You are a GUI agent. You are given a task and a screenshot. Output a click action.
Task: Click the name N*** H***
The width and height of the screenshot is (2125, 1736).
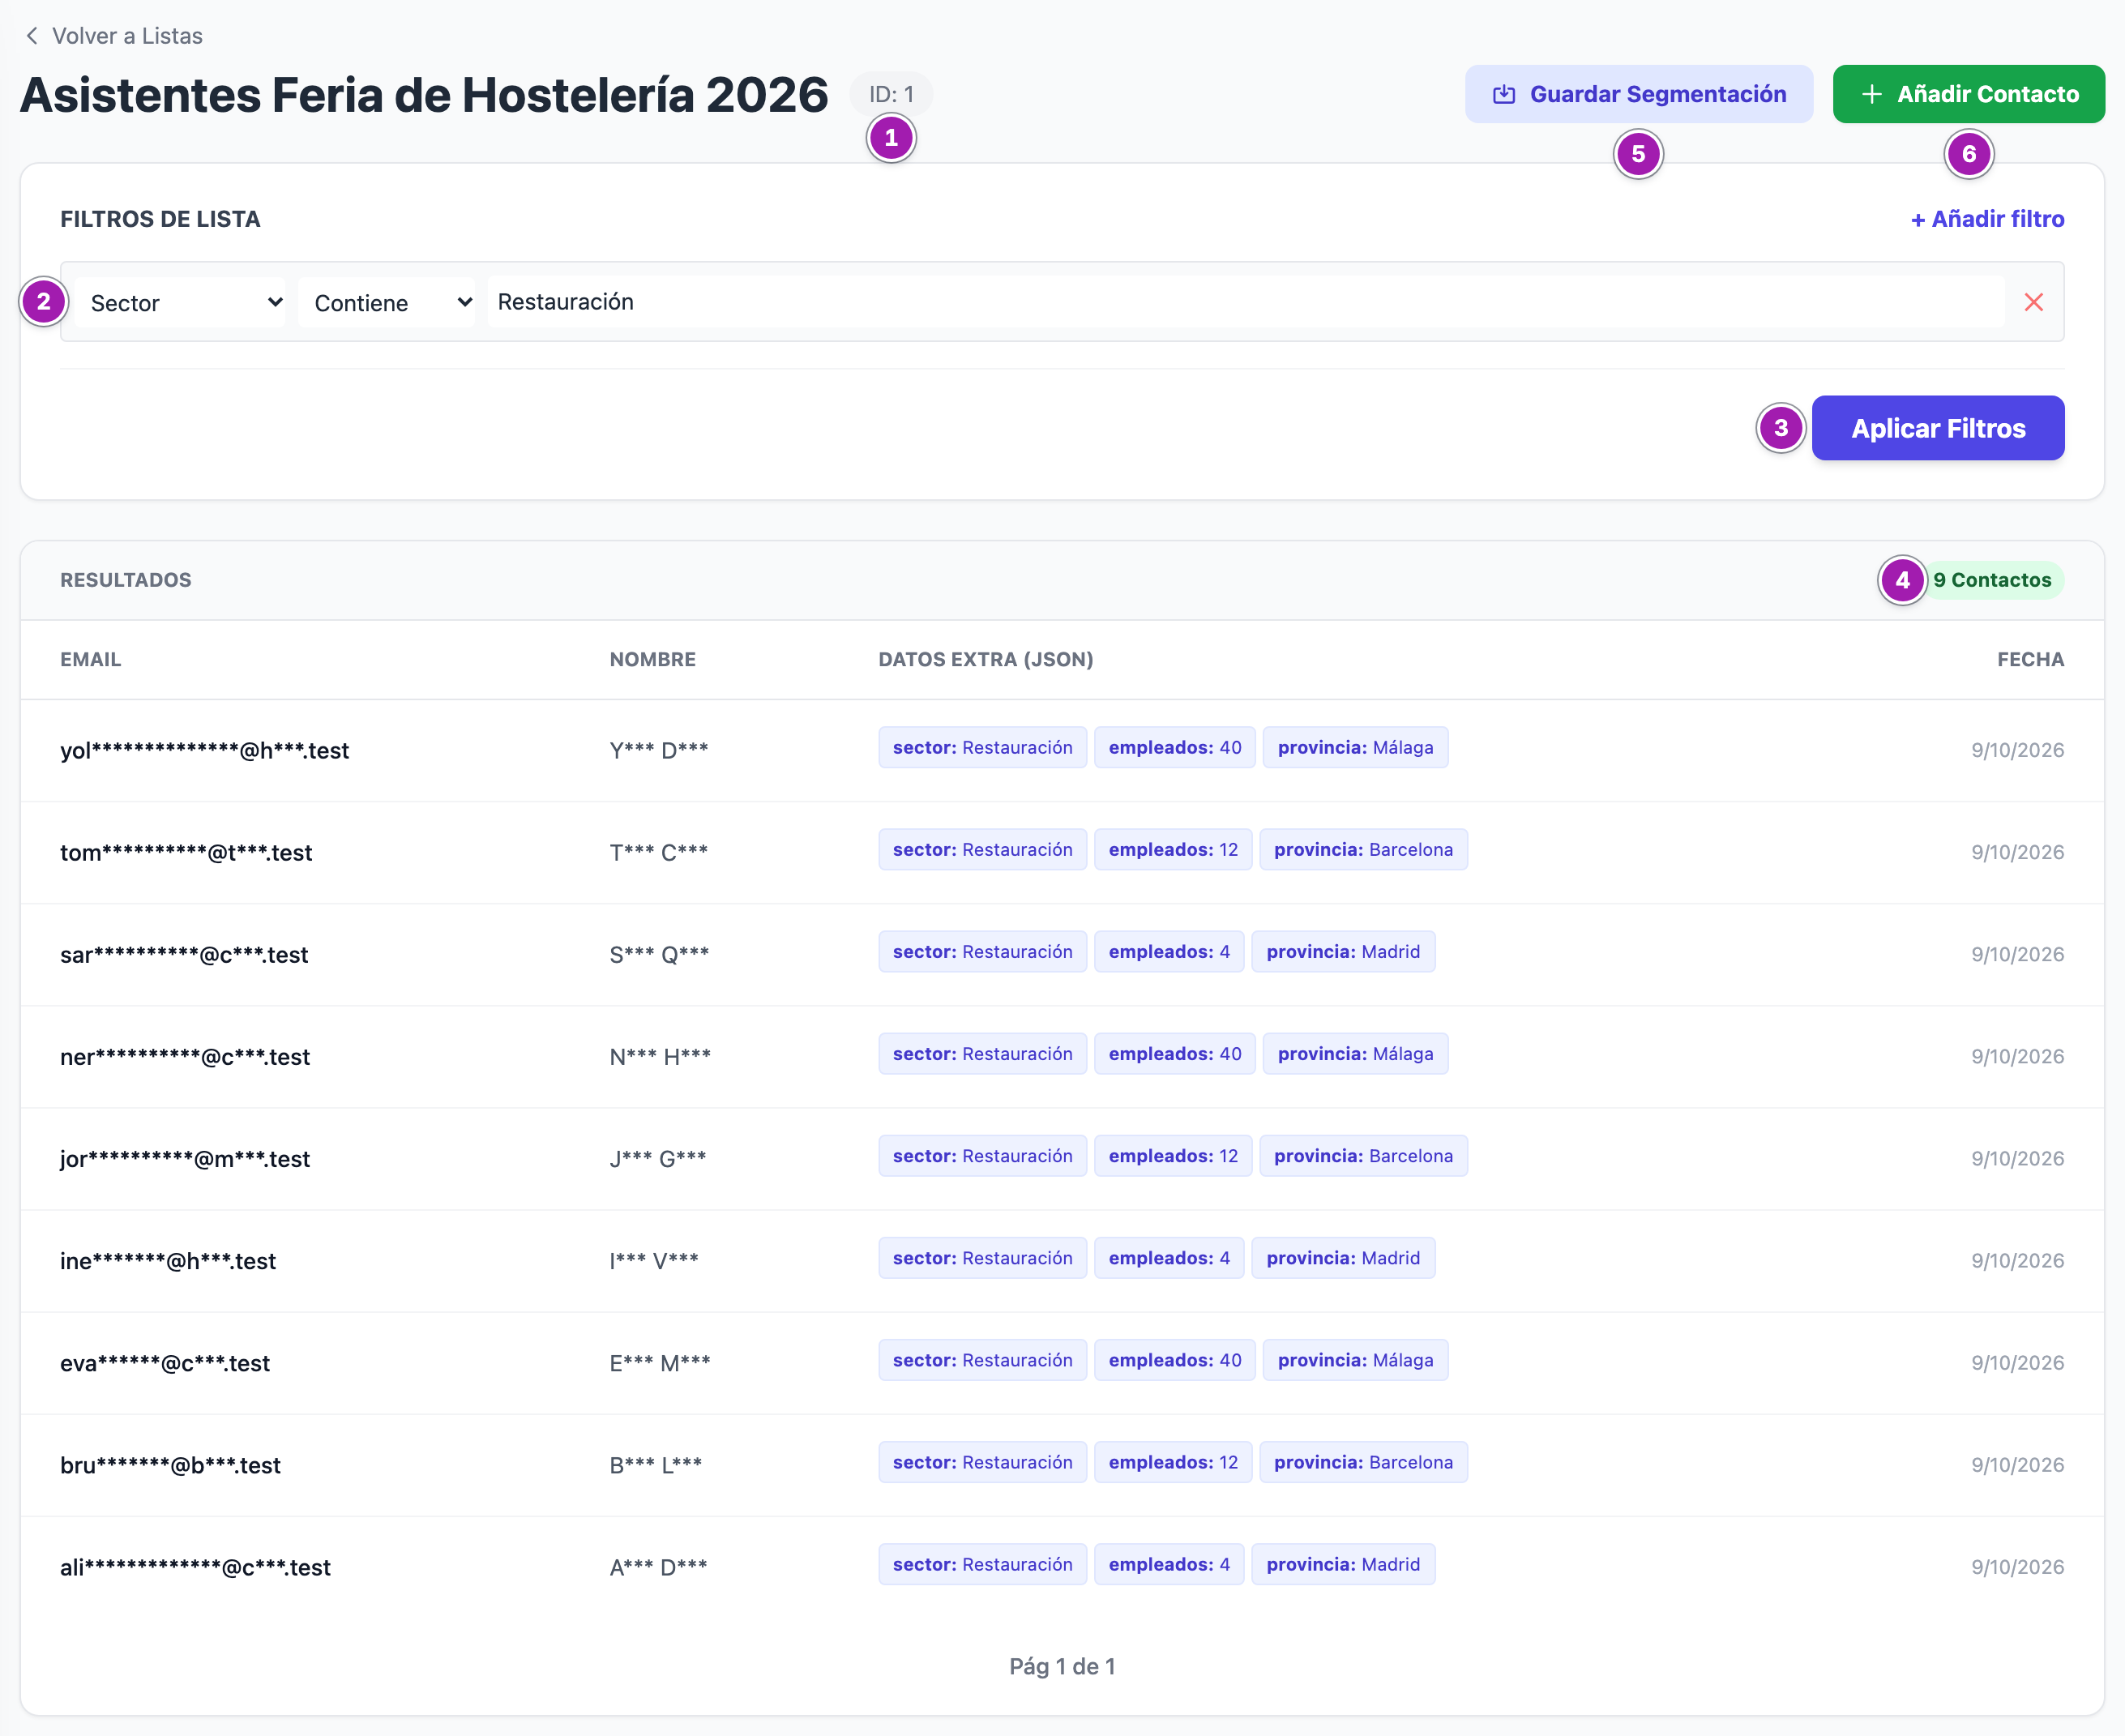[660, 1056]
